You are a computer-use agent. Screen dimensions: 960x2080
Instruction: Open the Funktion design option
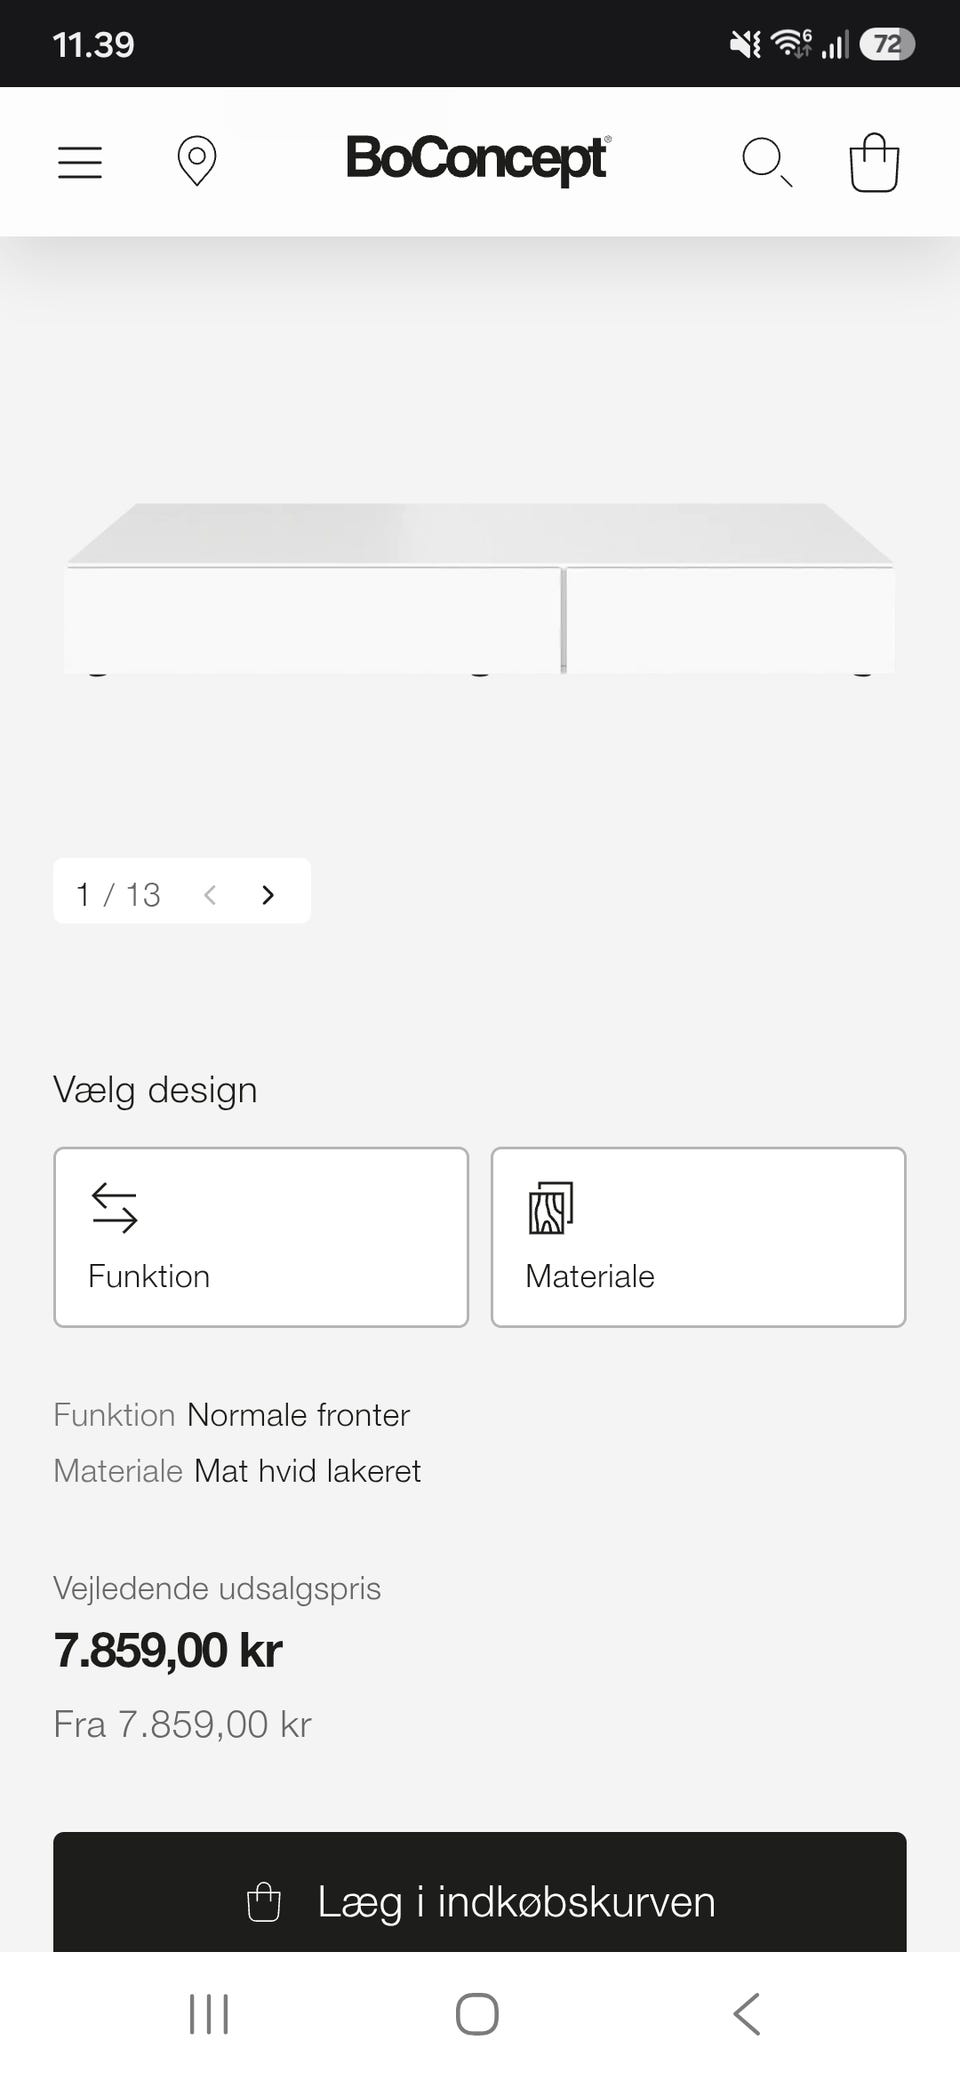261,1237
